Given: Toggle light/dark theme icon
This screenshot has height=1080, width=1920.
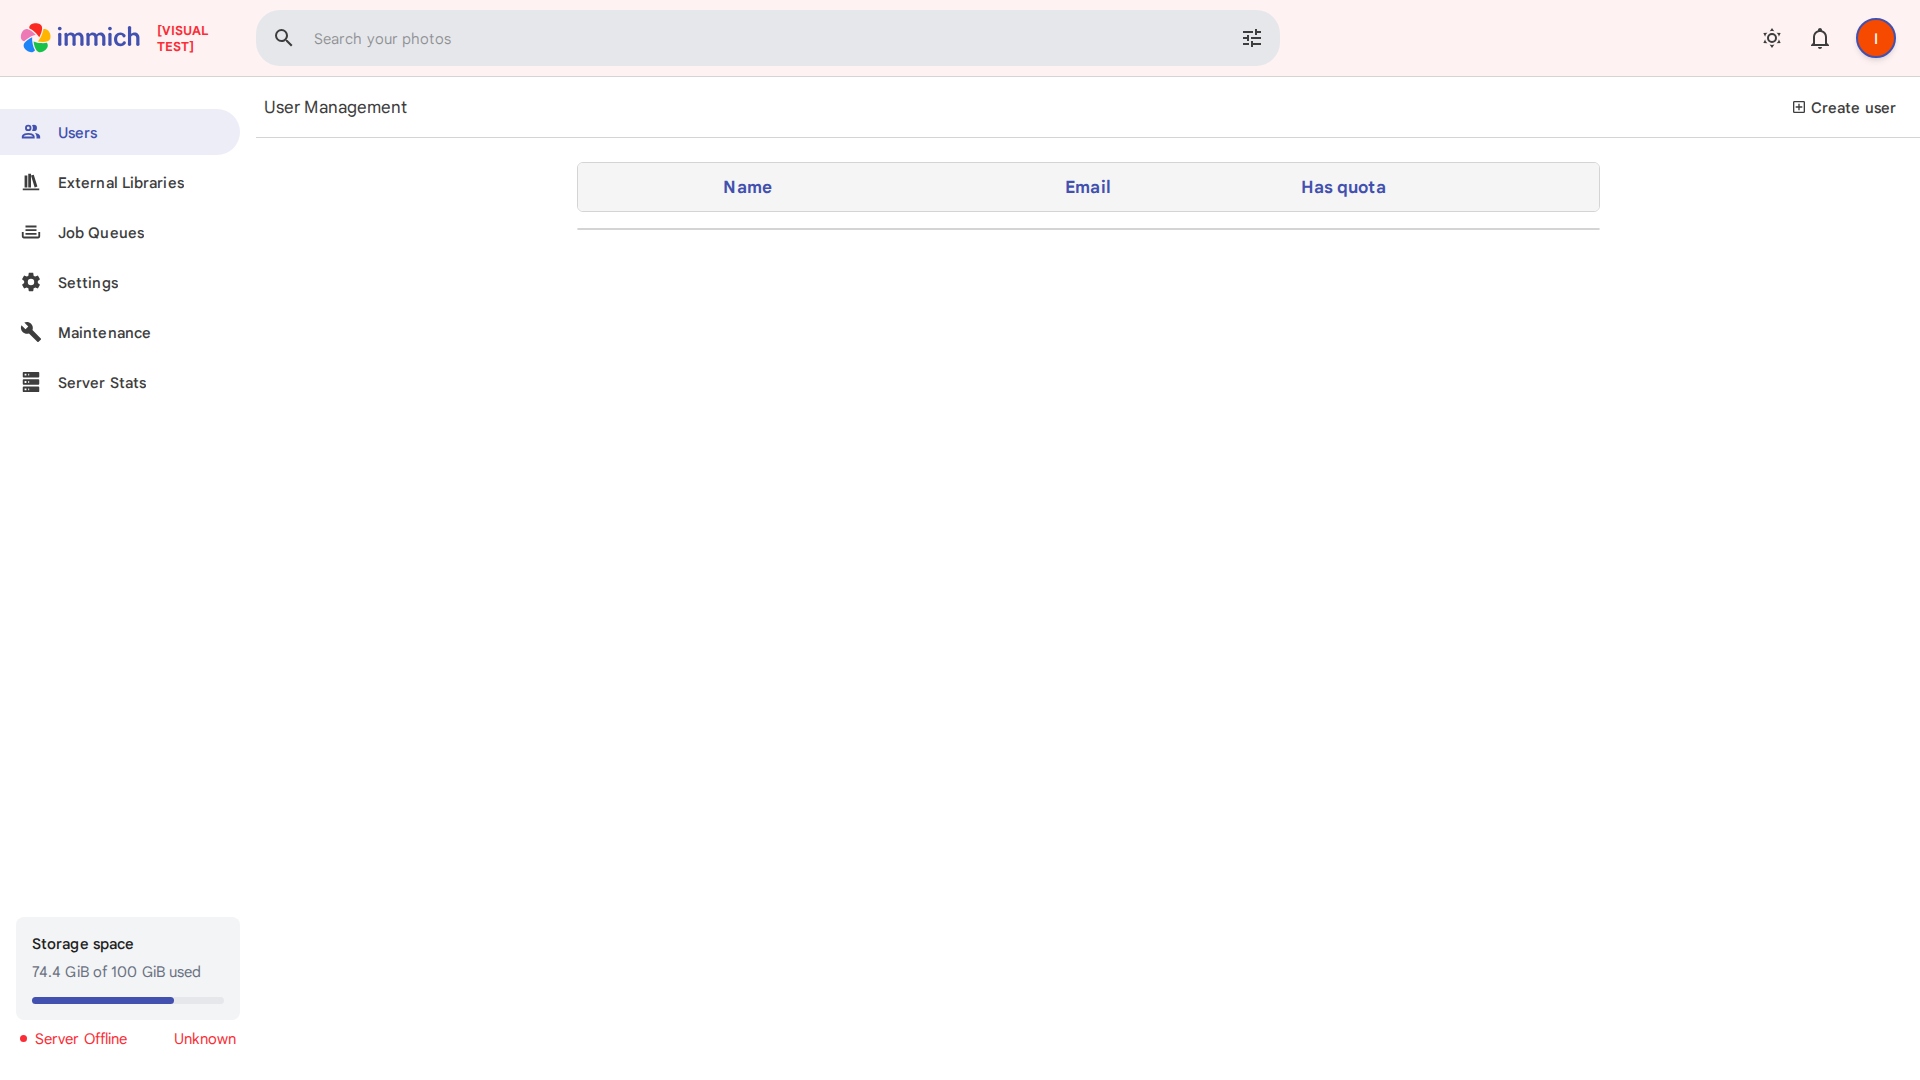Looking at the screenshot, I should tap(1772, 38).
